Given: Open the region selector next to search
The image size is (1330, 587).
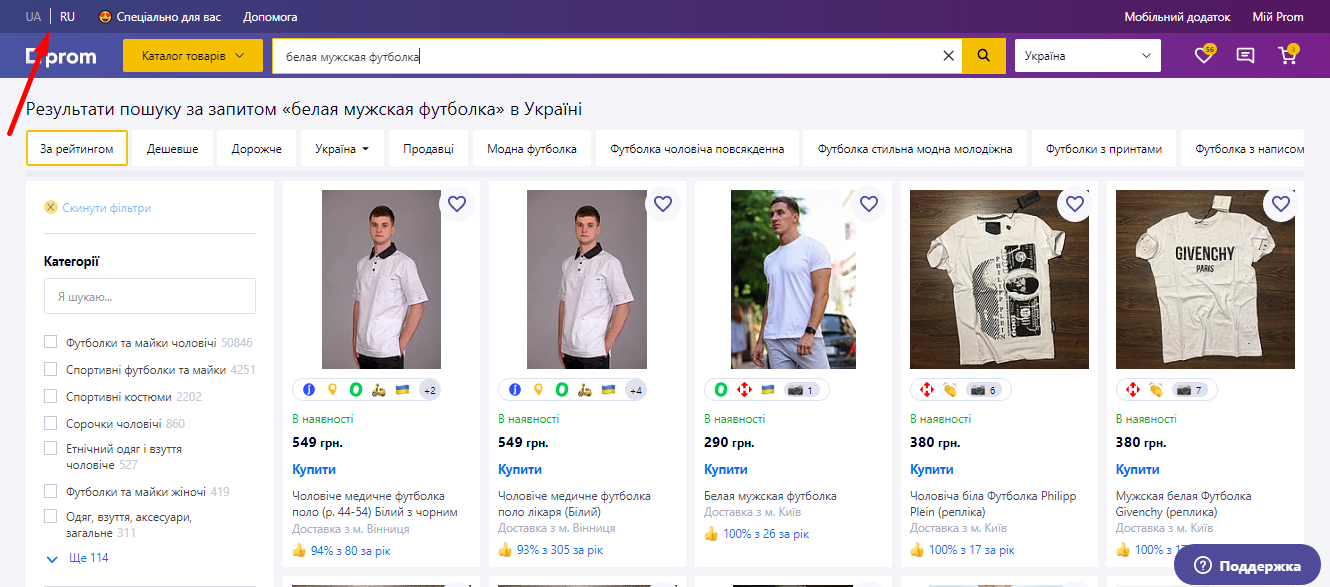Looking at the screenshot, I should 1088,56.
